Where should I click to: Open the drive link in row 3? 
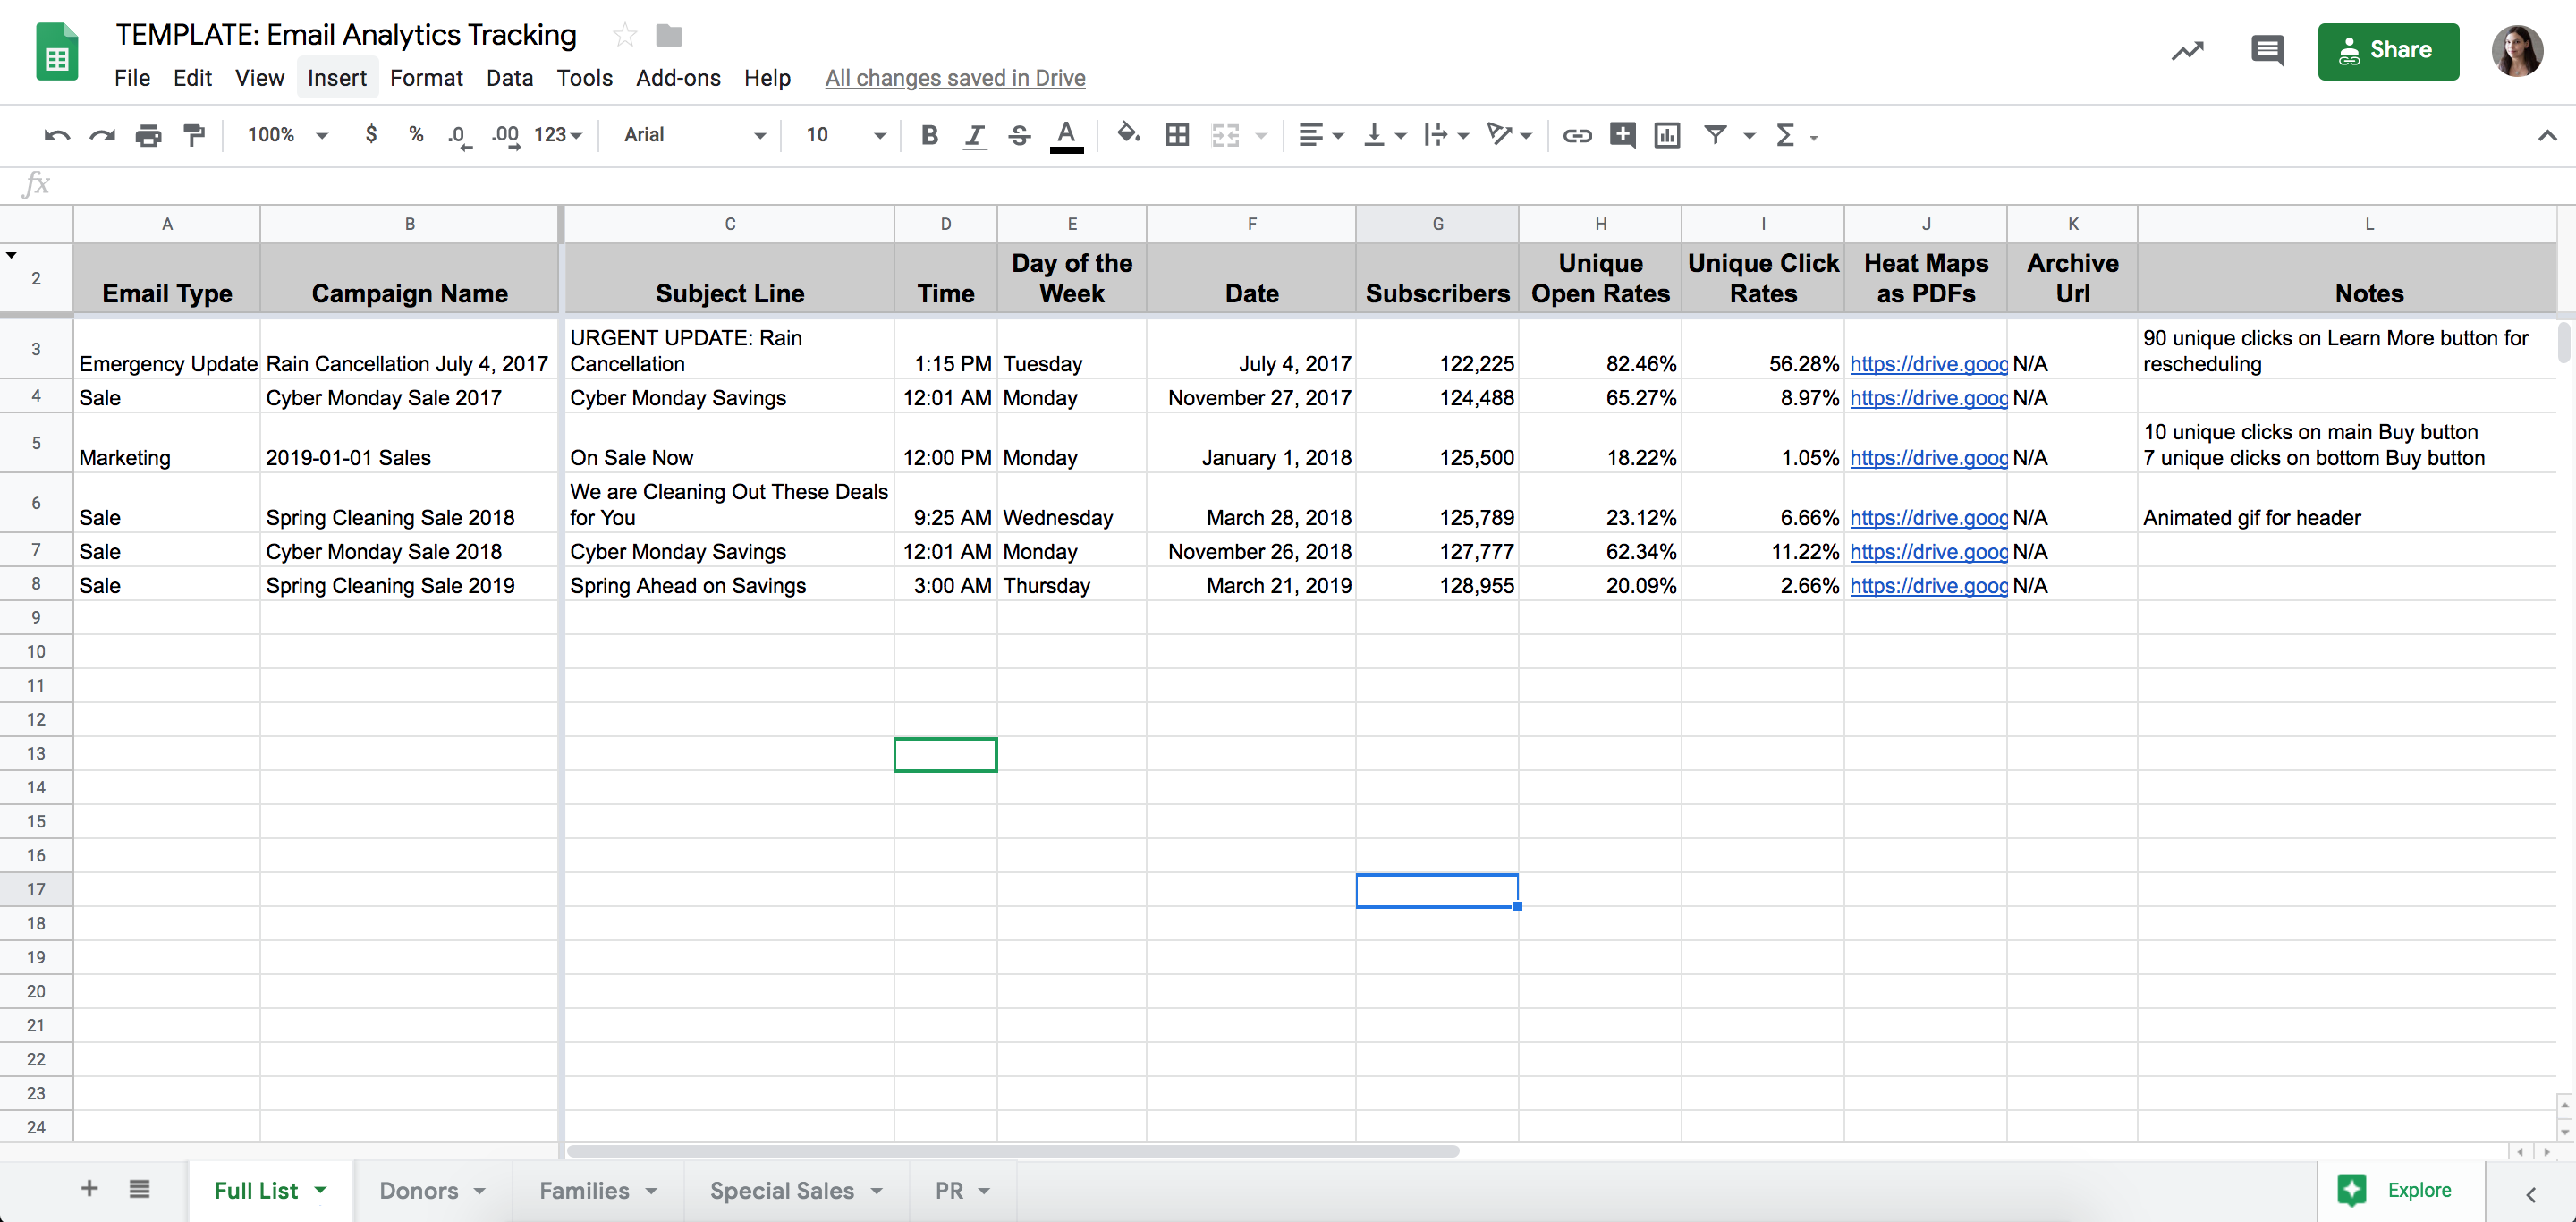pos(1927,364)
